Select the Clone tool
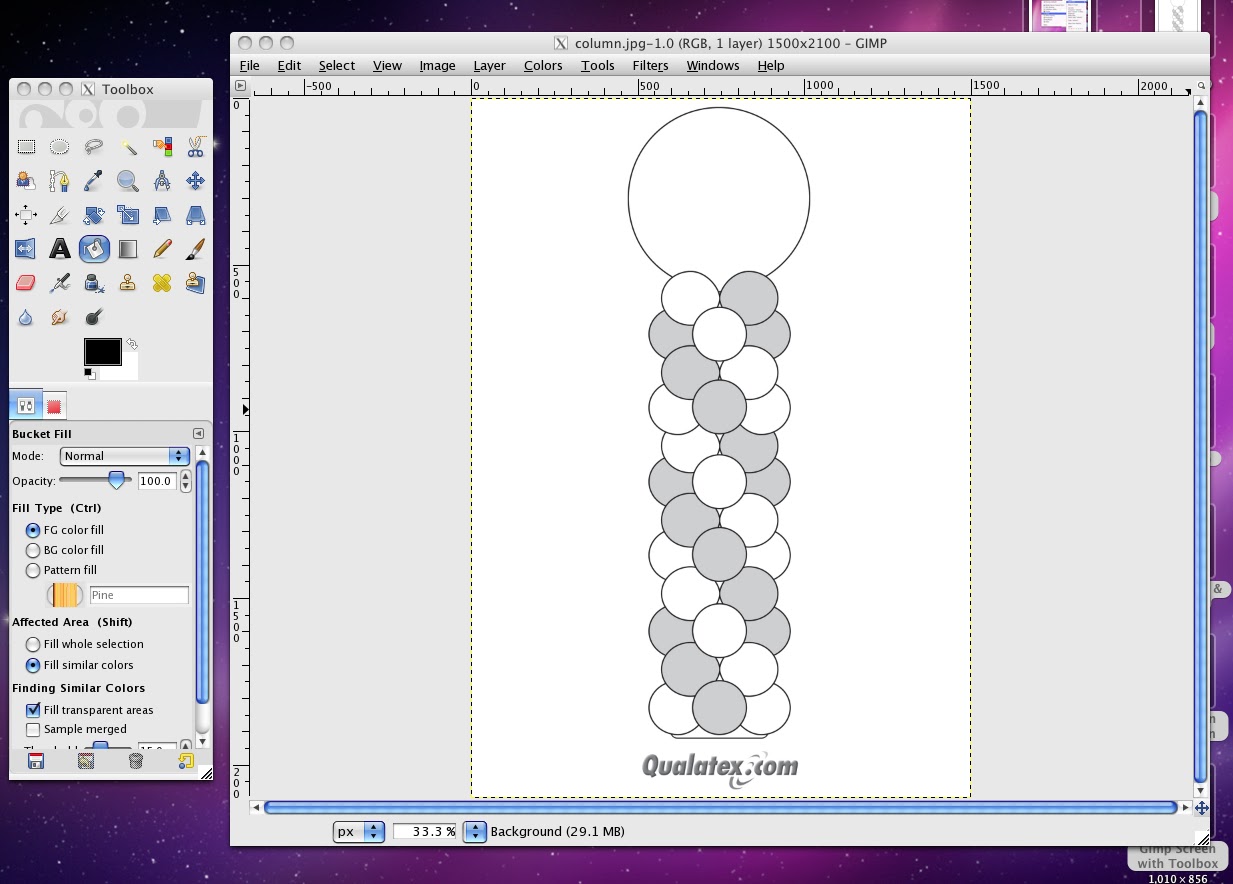 click(127, 283)
